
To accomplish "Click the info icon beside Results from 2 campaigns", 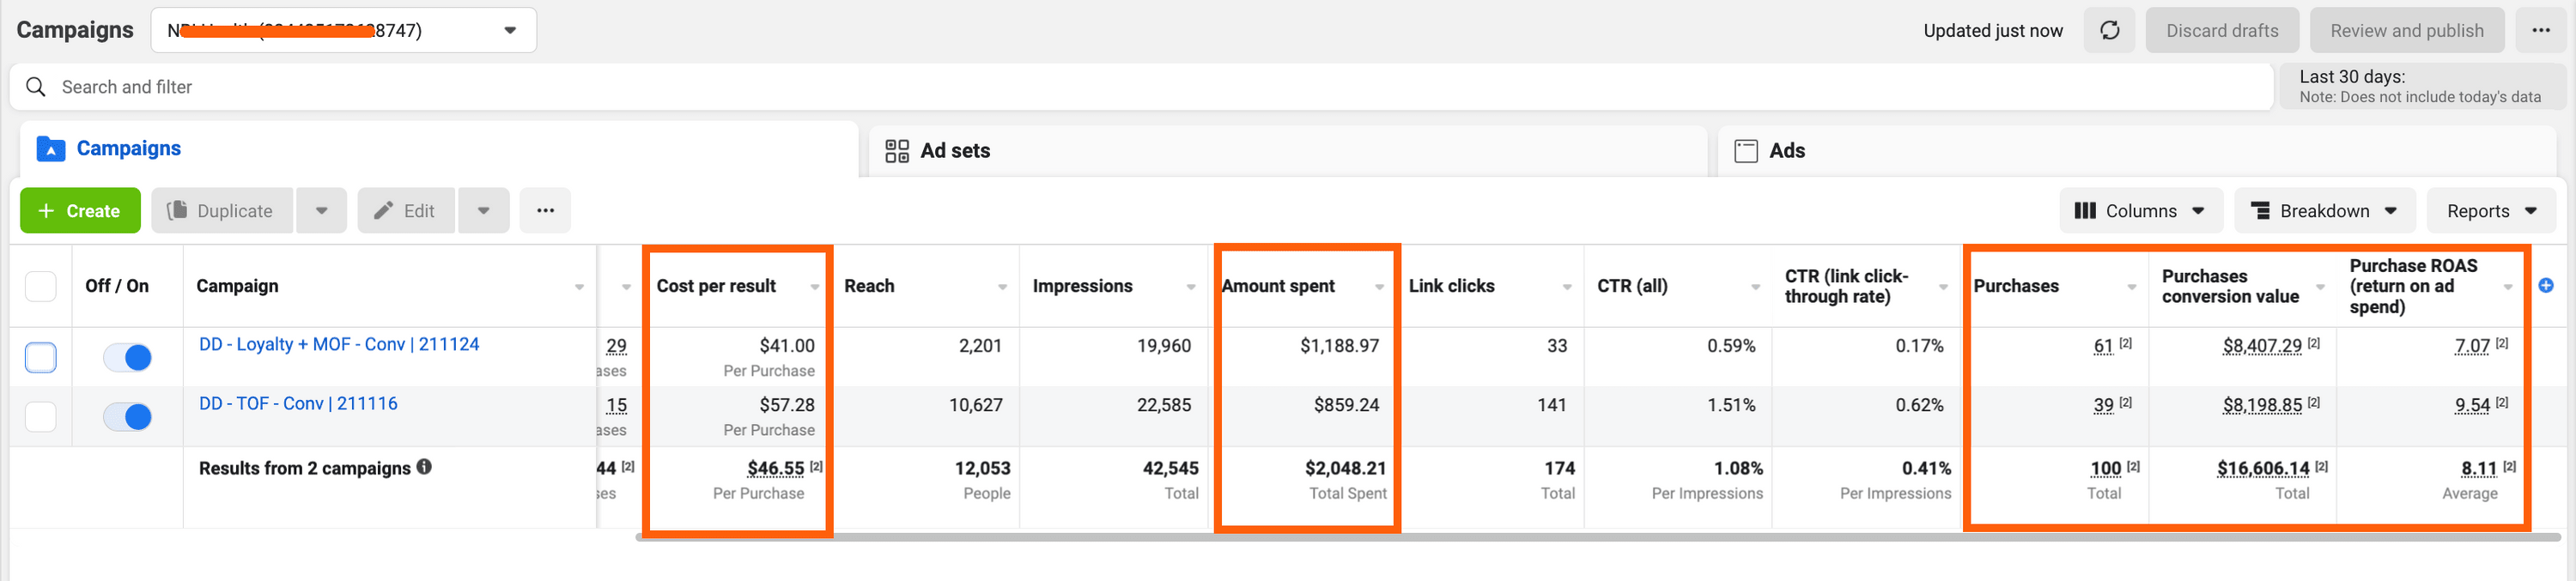I will [424, 467].
